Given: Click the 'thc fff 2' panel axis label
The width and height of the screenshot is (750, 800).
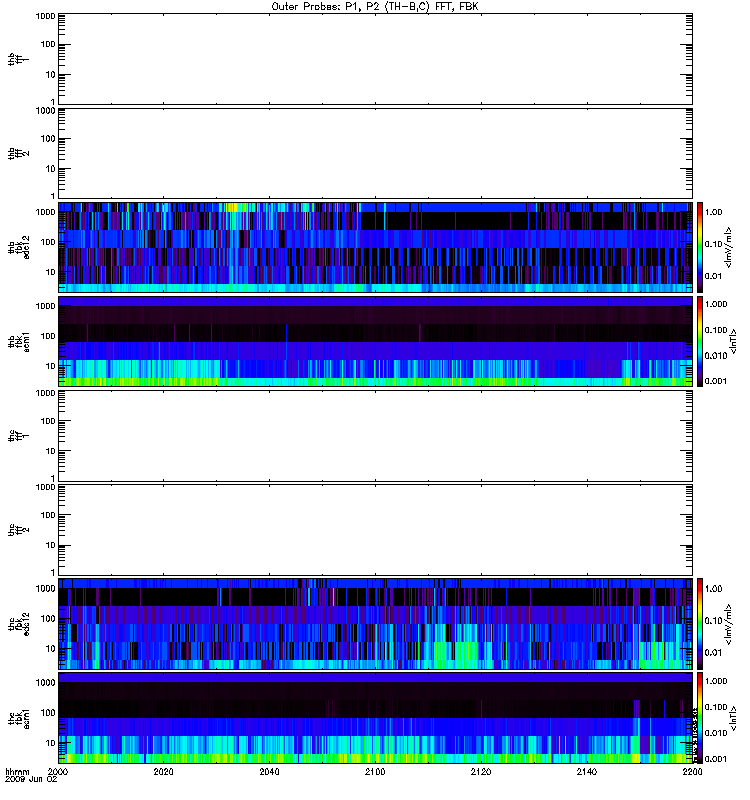Looking at the screenshot, I should [x=18, y=530].
